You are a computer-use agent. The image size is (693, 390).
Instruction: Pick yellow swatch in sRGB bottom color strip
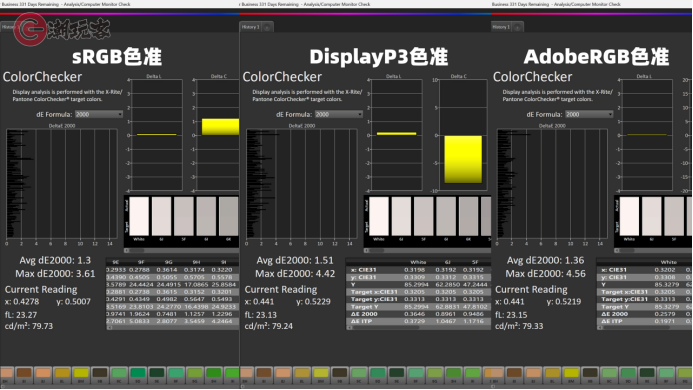click(81, 373)
